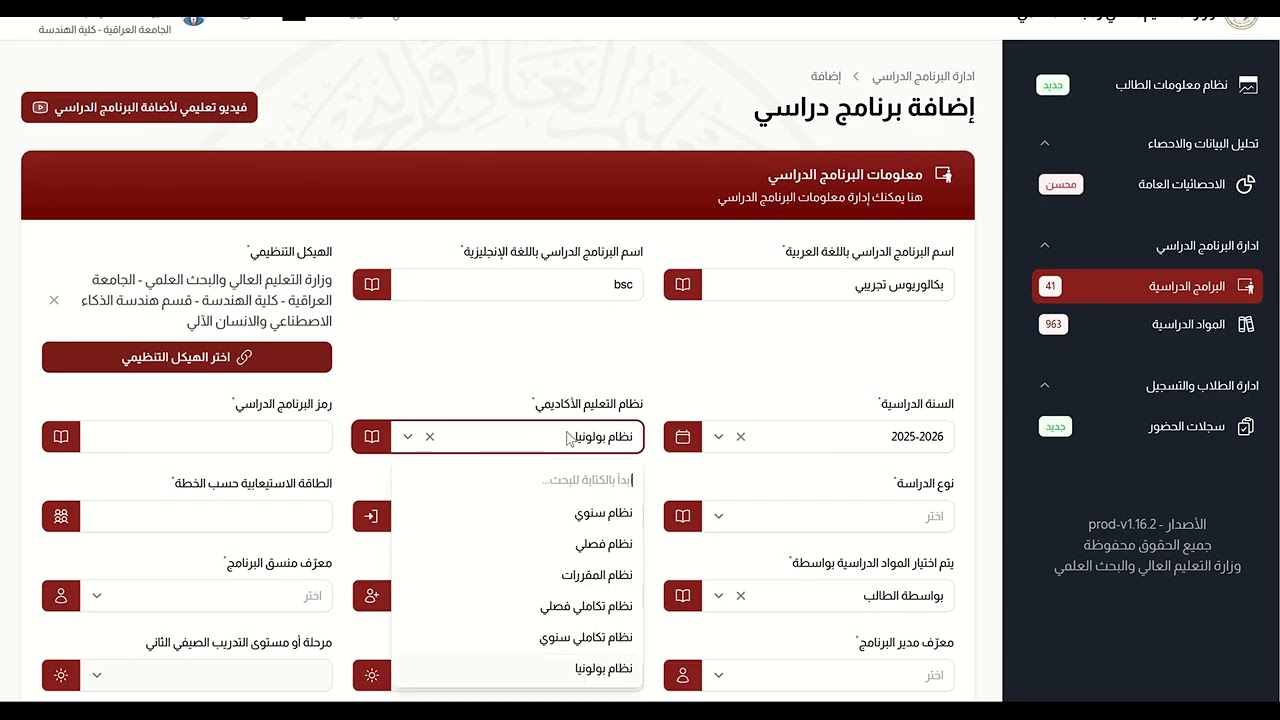Open المواد الدراسية sidebar item
The height and width of the screenshot is (720, 1280).
[1147, 324]
